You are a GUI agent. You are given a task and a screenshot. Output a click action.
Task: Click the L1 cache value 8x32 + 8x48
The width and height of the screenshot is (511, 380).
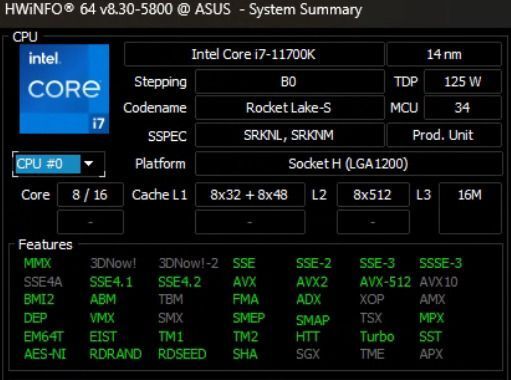pyautogui.click(x=250, y=195)
